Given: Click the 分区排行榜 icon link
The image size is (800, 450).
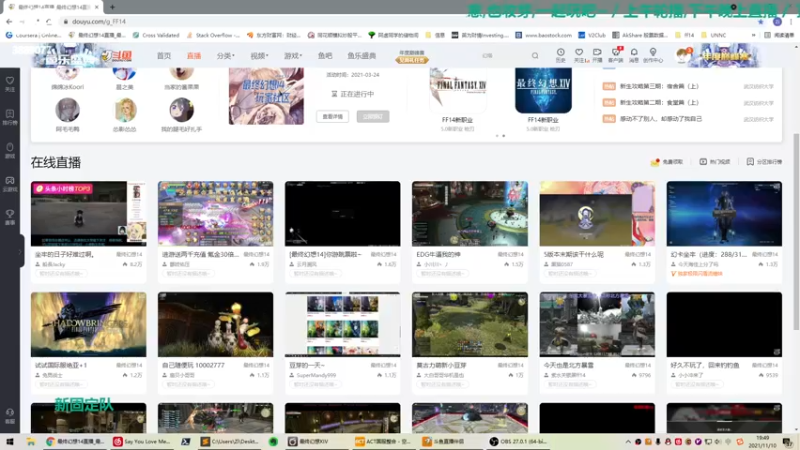Looking at the screenshot, I should pyautogui.click(x=764, y=162).
